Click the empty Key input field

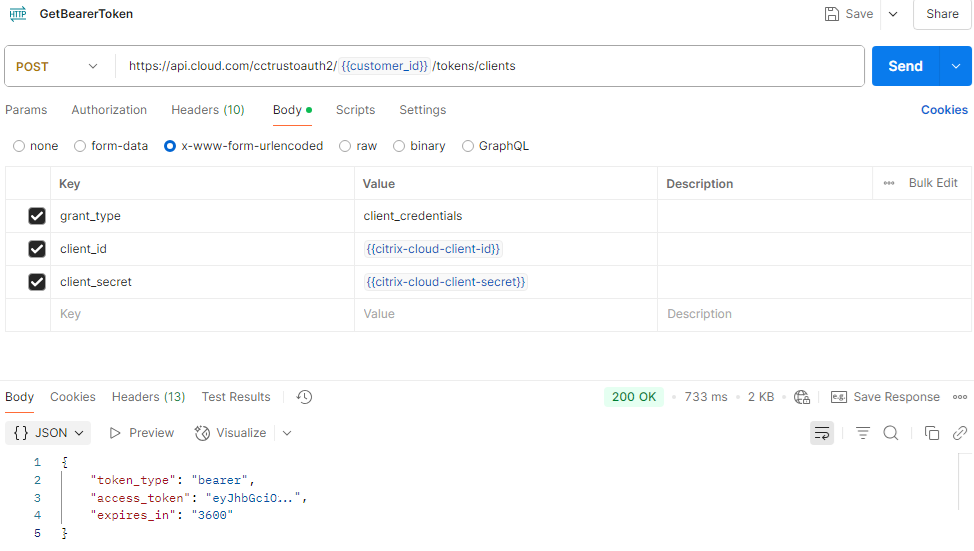[x=200, y=314]
